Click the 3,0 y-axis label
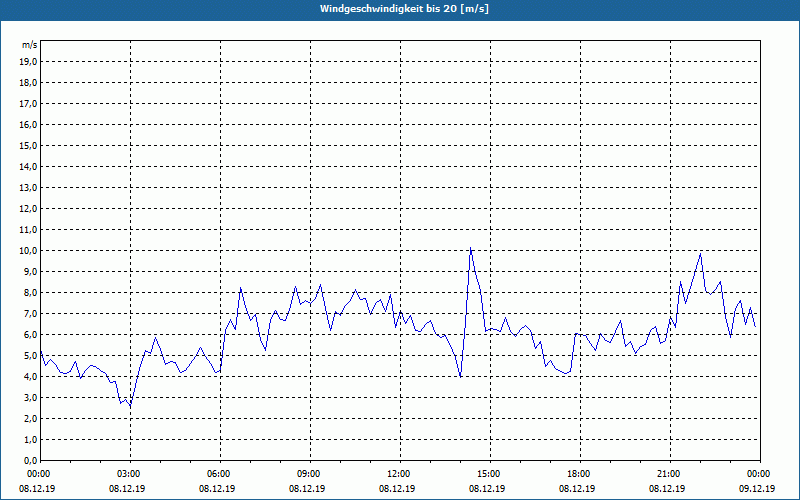Screen dimensions: 800x500 pos(31,397)
